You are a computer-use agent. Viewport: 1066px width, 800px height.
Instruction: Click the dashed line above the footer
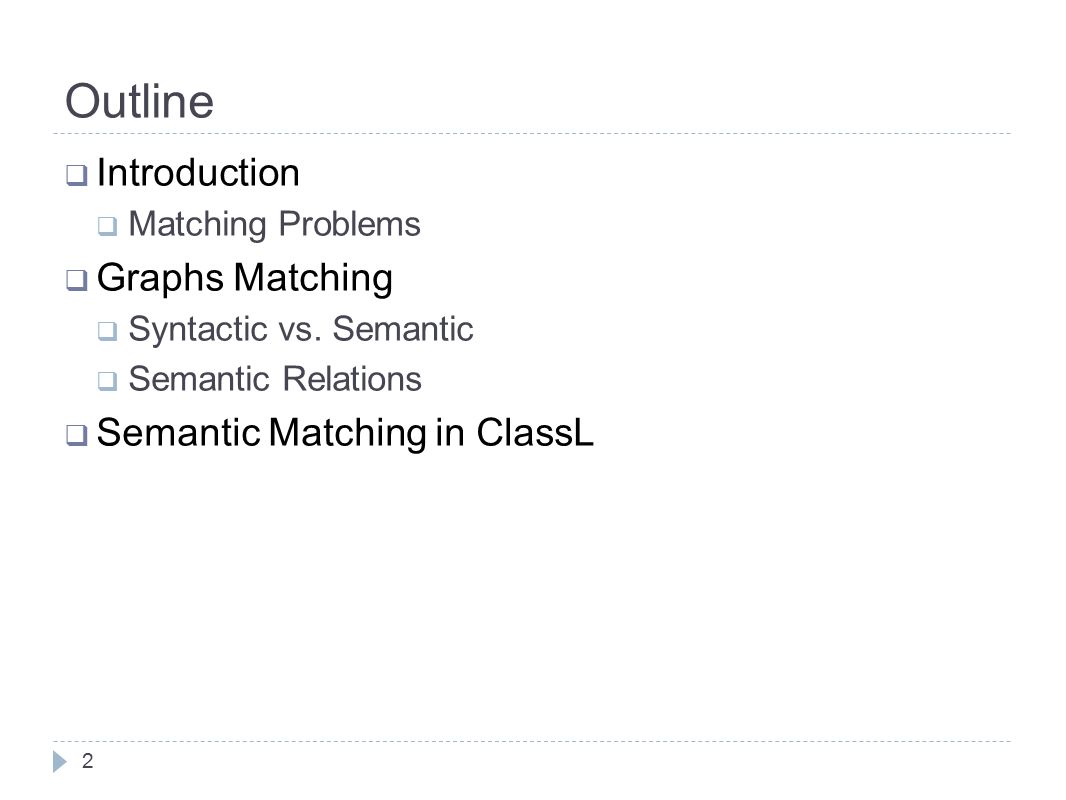[532, 742]
